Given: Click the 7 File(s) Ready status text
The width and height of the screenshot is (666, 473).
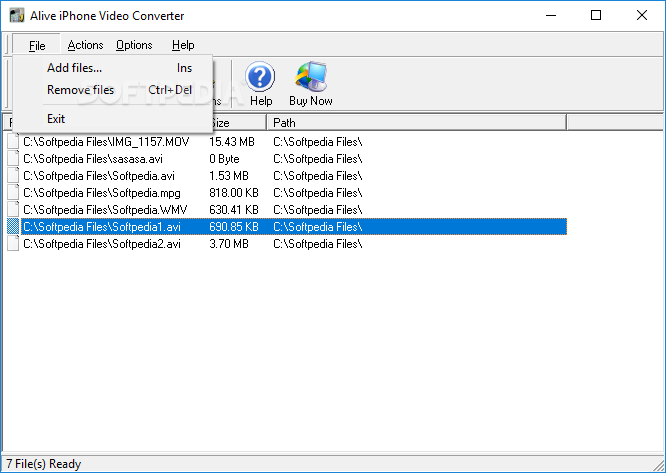Looking at the screenshot, I should tap(43, 464).
